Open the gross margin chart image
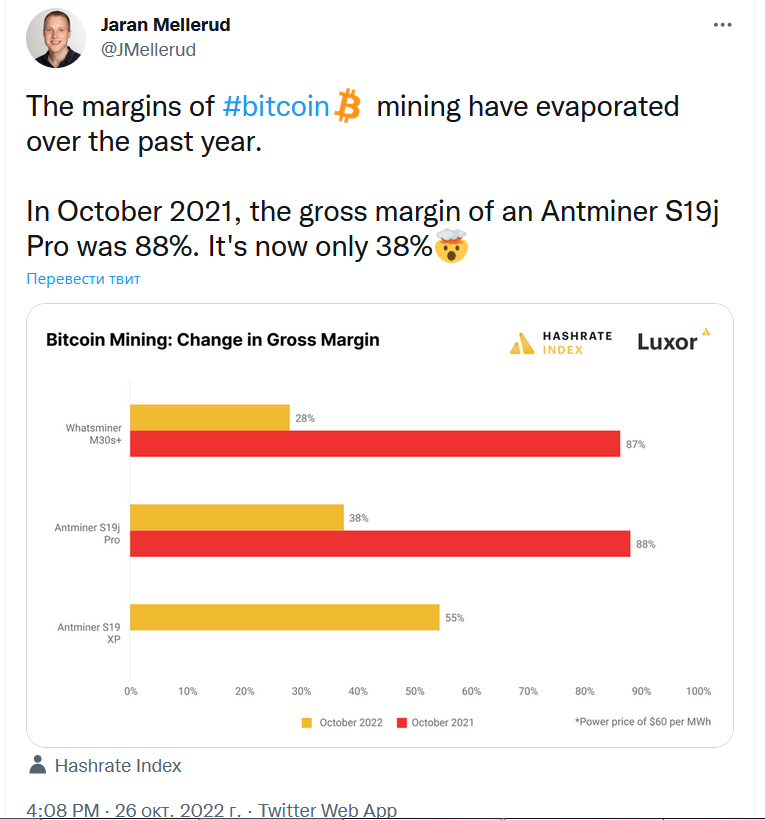 pos(380,525)
